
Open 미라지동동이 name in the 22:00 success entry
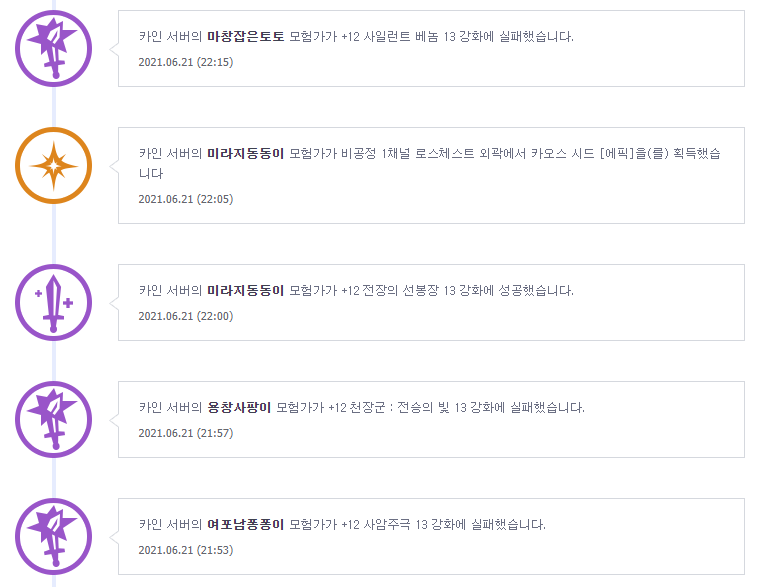coord(246,291)
